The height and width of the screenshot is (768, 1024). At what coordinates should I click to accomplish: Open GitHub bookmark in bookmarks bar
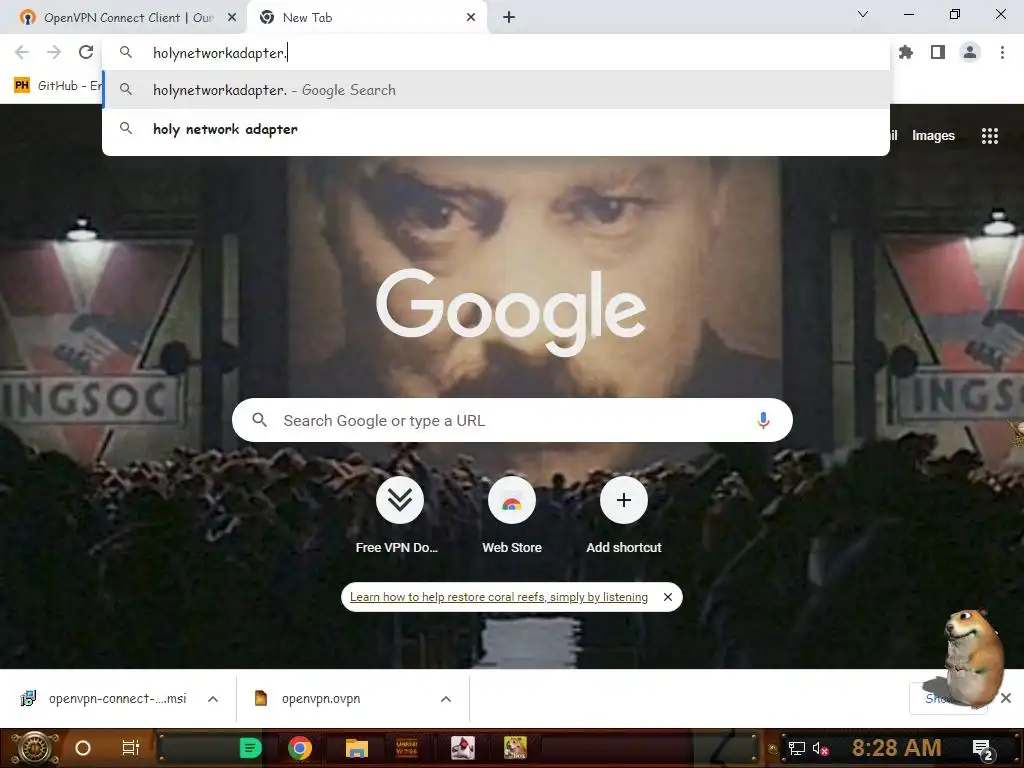[57, 86]
